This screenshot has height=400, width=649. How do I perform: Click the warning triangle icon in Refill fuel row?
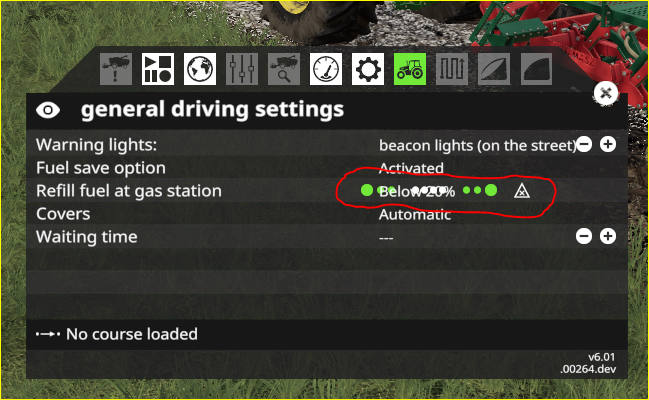522,191
